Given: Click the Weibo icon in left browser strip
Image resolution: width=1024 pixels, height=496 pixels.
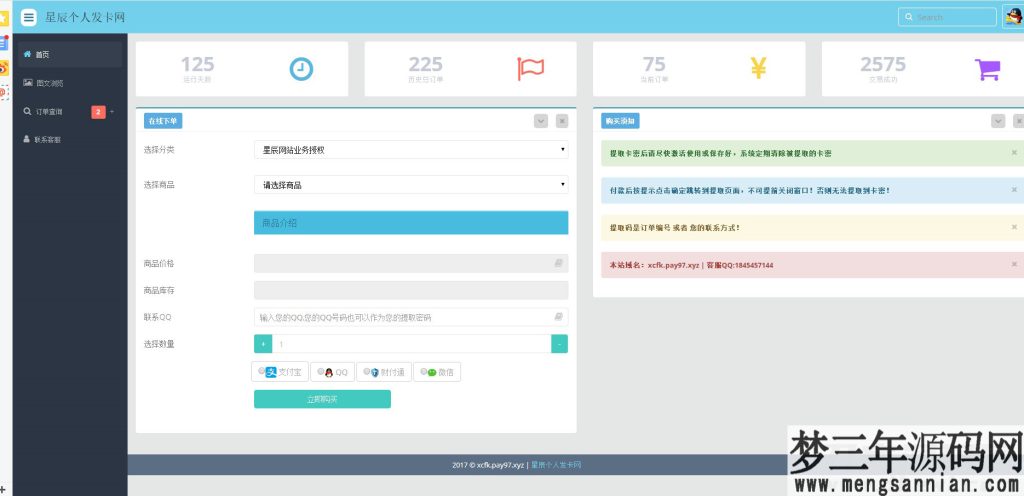Looking at the screenshot, I should click(4, 68).
